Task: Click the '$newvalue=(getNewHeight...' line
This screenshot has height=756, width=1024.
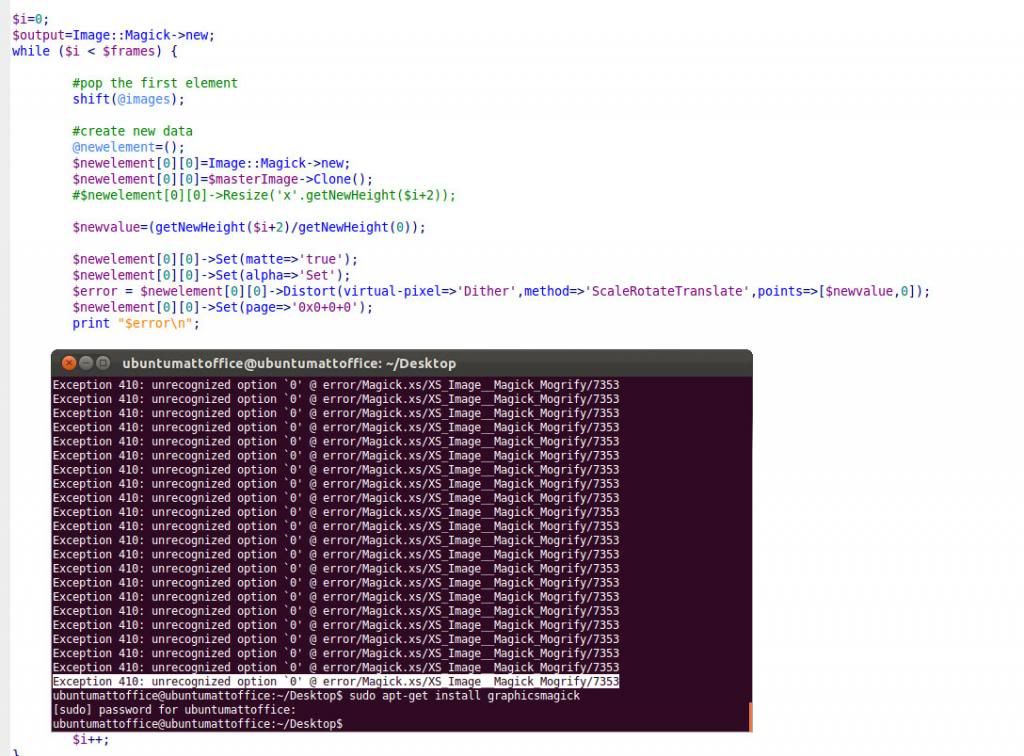Action: (x=249, y=227)
